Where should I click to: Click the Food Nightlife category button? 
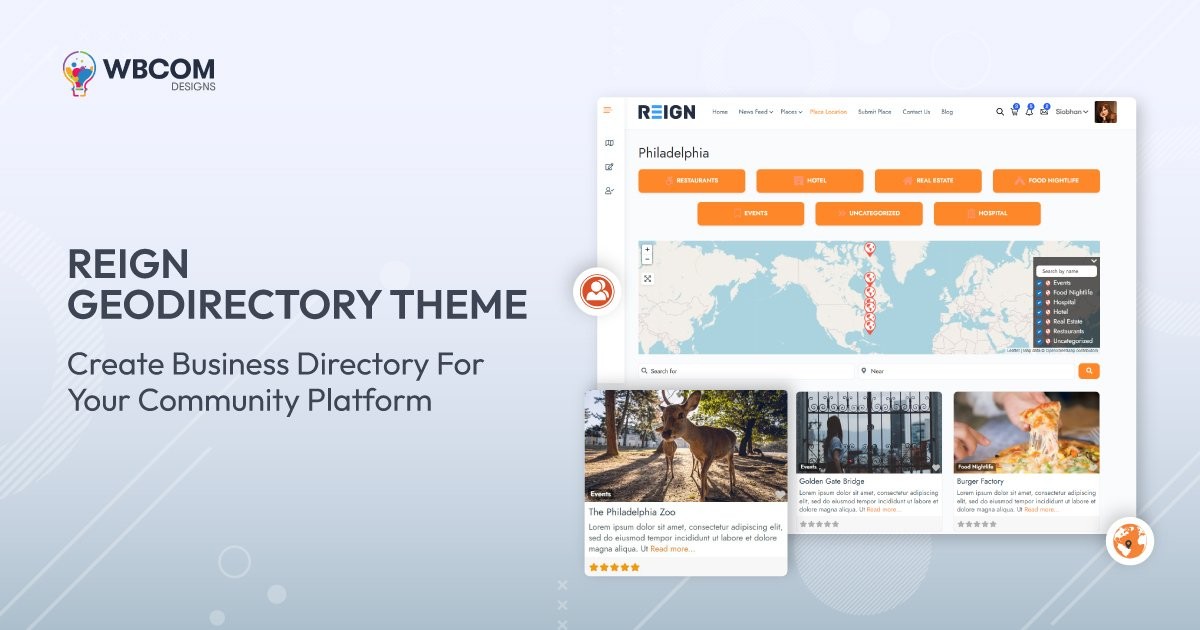pyautogui.click(x=1046, y=181)
